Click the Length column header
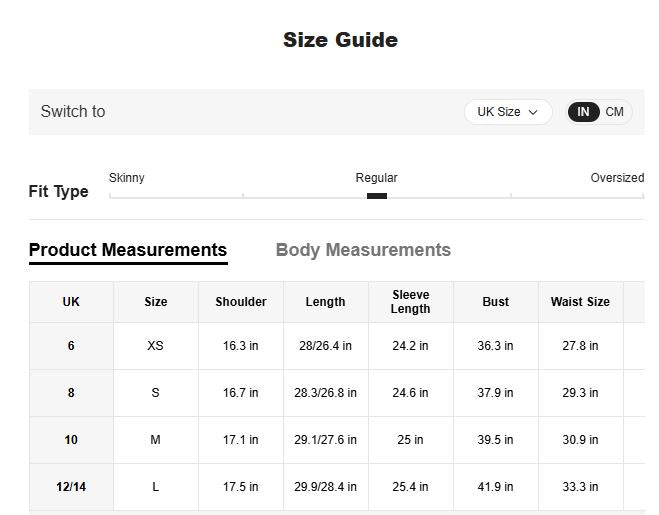Screen dimensions: 659x515 325,302
